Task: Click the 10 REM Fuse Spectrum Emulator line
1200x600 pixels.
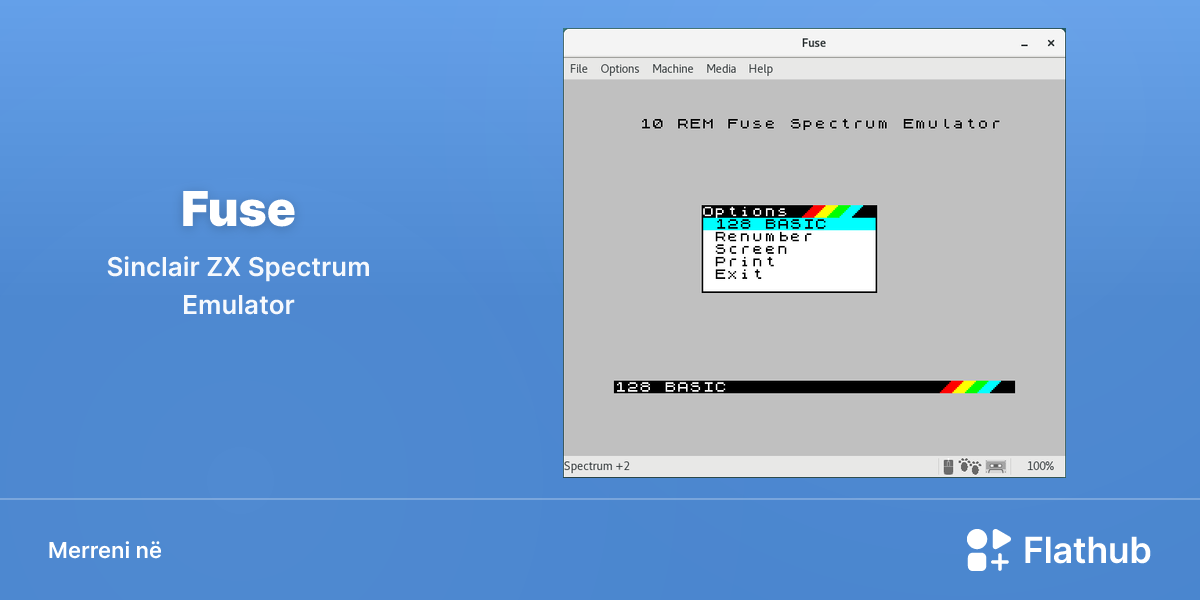Action: tap(821, 124)
